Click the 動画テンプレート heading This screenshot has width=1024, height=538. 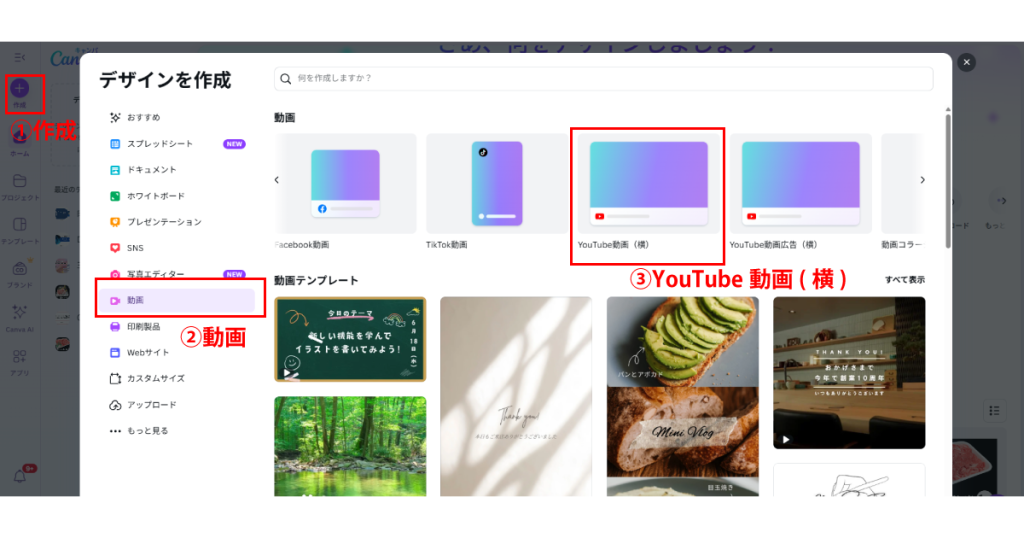point(316,280)
